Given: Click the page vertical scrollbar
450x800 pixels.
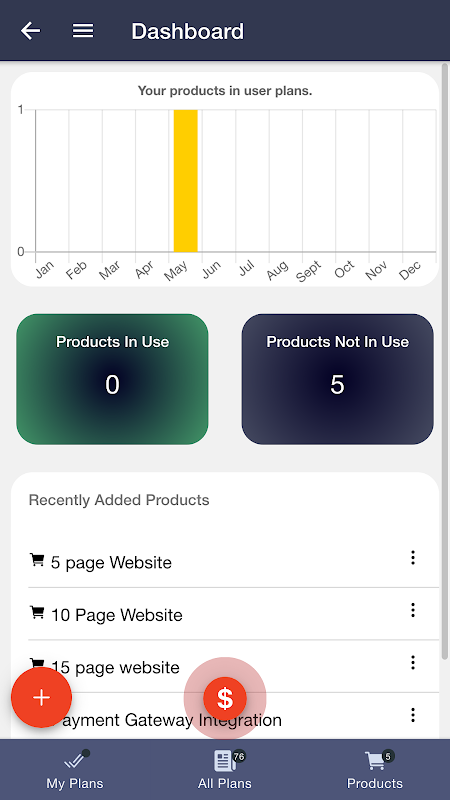Looking at the screenshot, I should 444,362.
